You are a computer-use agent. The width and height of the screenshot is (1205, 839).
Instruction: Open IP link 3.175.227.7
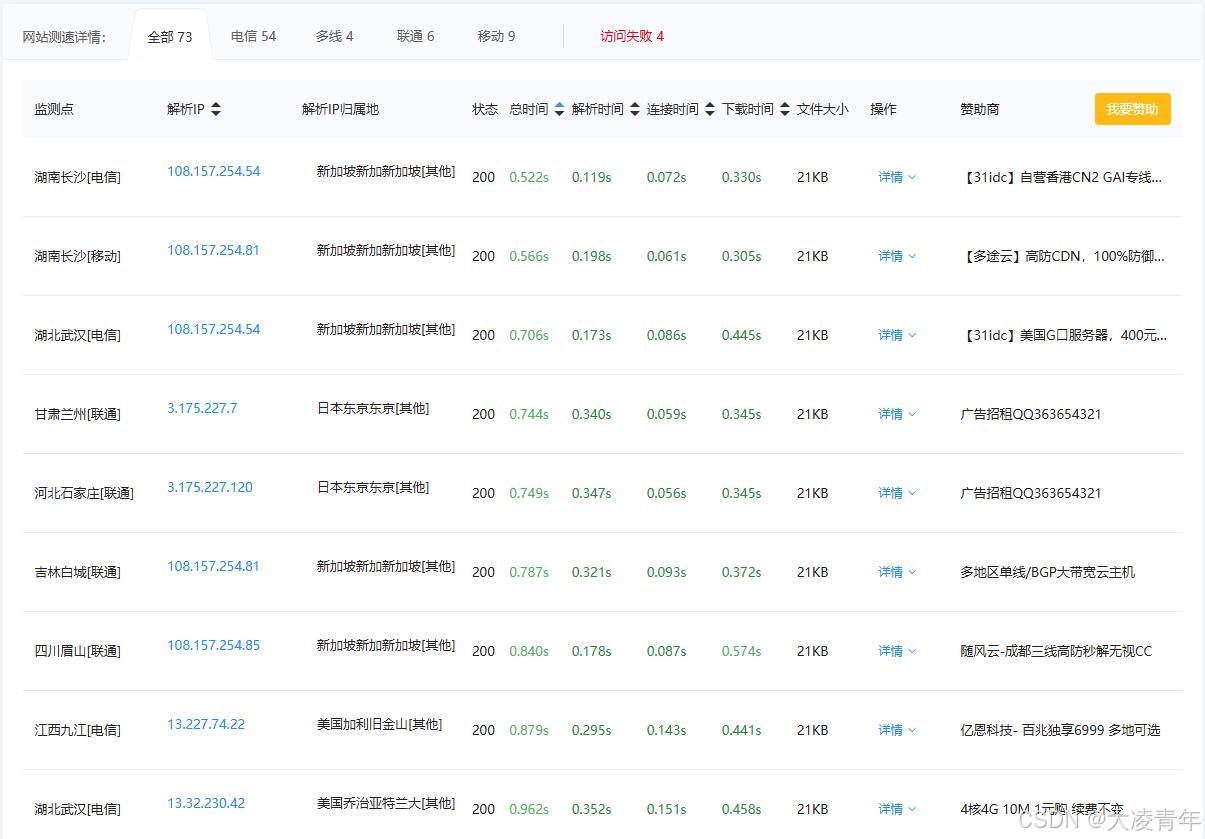202,408
